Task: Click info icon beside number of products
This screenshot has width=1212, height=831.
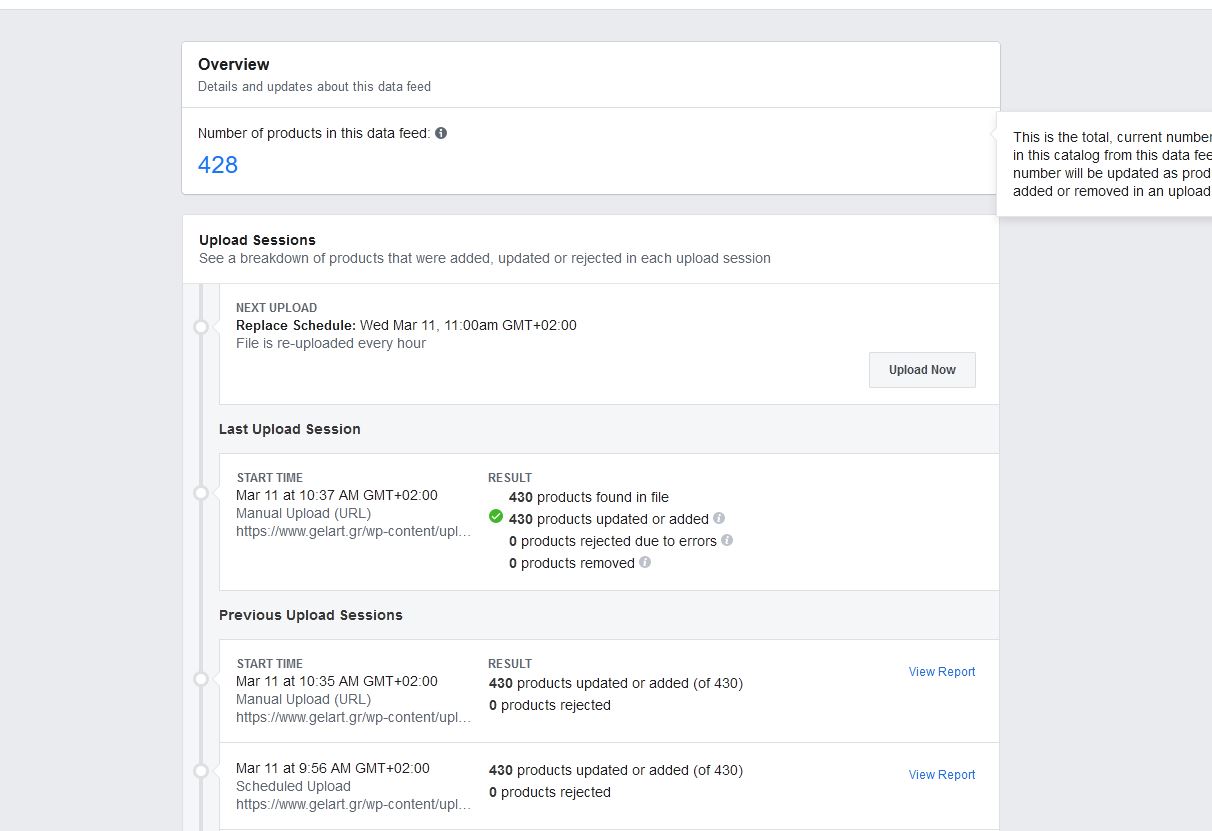Action: pos(441,133)
